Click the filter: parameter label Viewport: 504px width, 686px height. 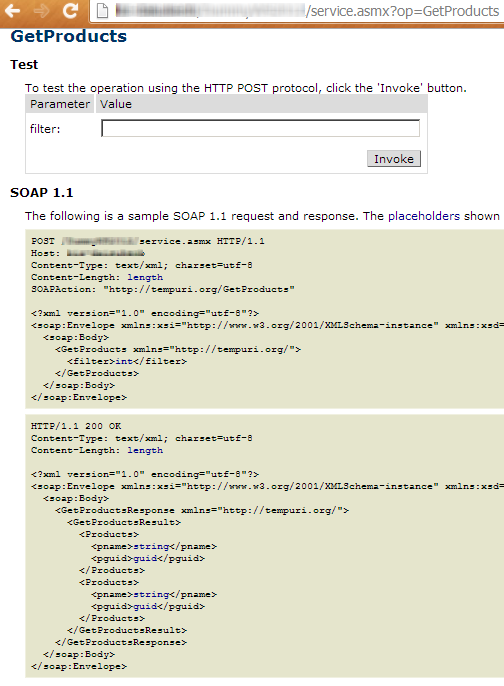(45, 129)
